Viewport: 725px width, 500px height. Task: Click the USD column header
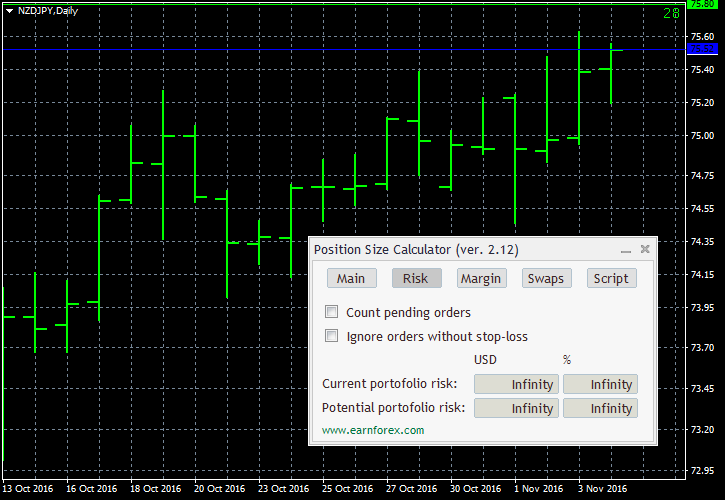tap(485, 360)
